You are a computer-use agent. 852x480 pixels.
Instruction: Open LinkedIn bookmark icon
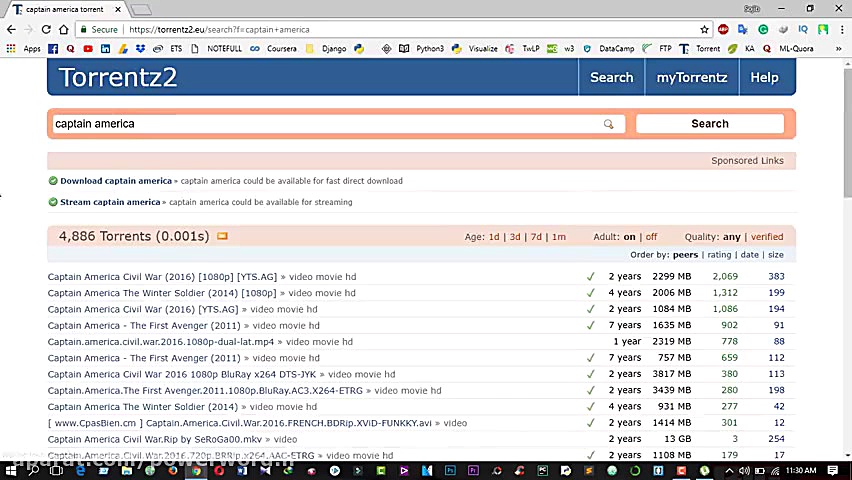click(x=105, y=48)
